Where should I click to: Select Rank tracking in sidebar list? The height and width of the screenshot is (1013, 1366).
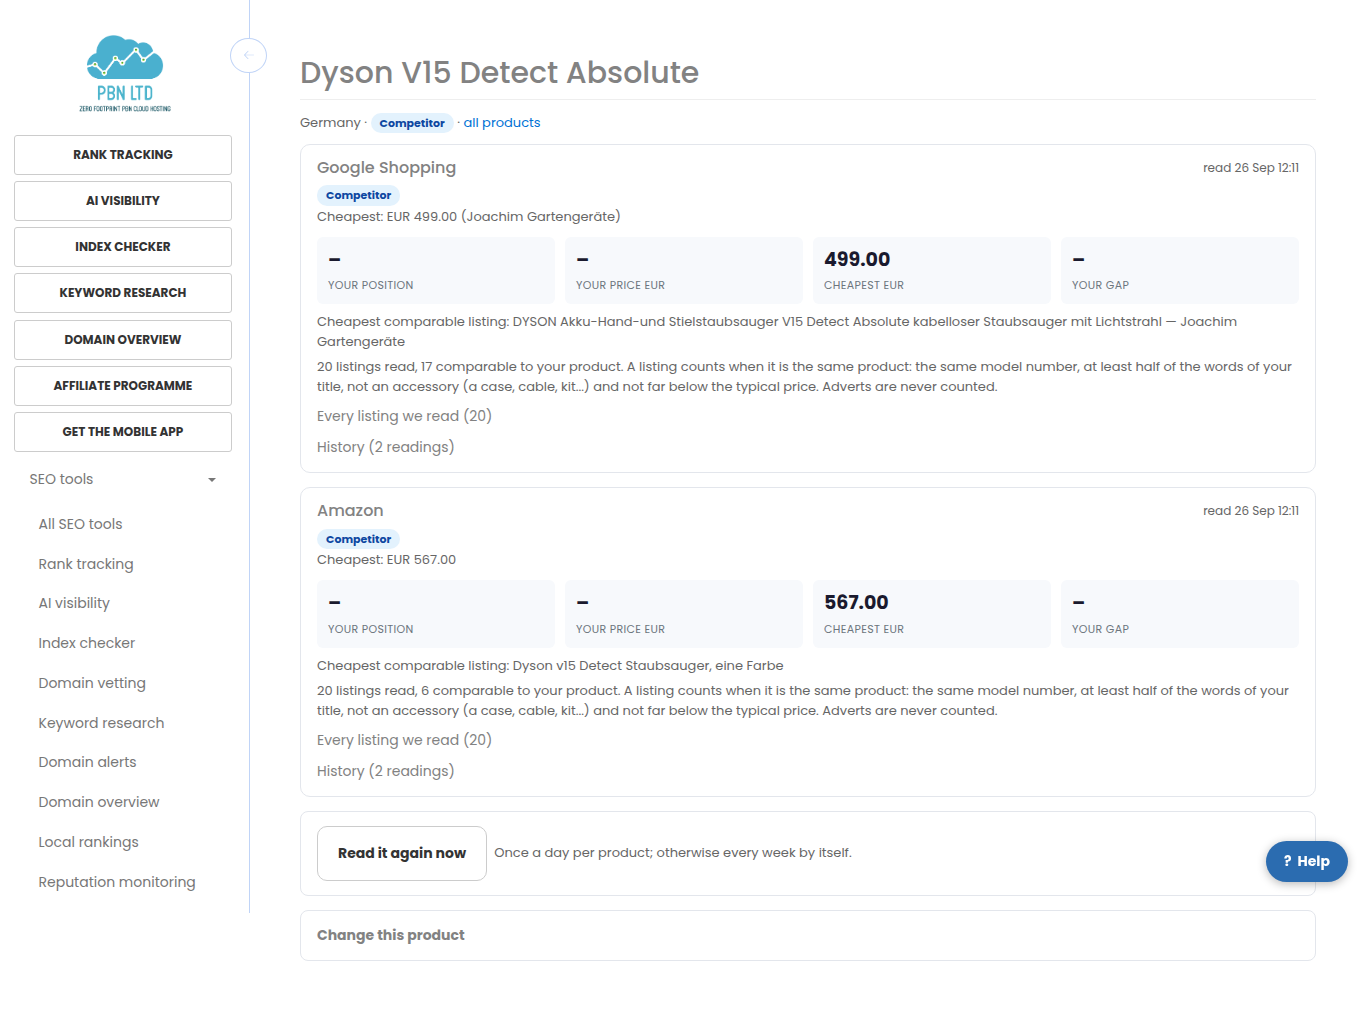(86, 564)
